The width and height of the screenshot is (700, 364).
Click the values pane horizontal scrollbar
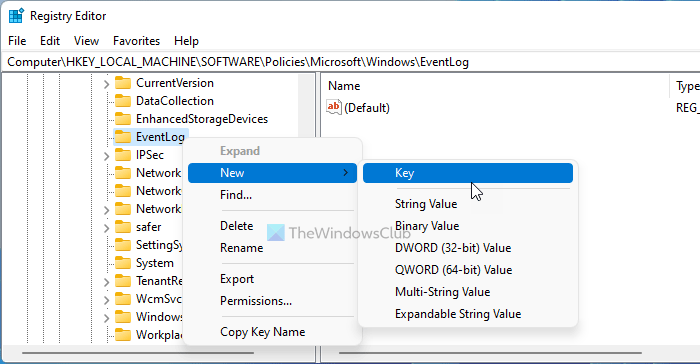point(490,353)
